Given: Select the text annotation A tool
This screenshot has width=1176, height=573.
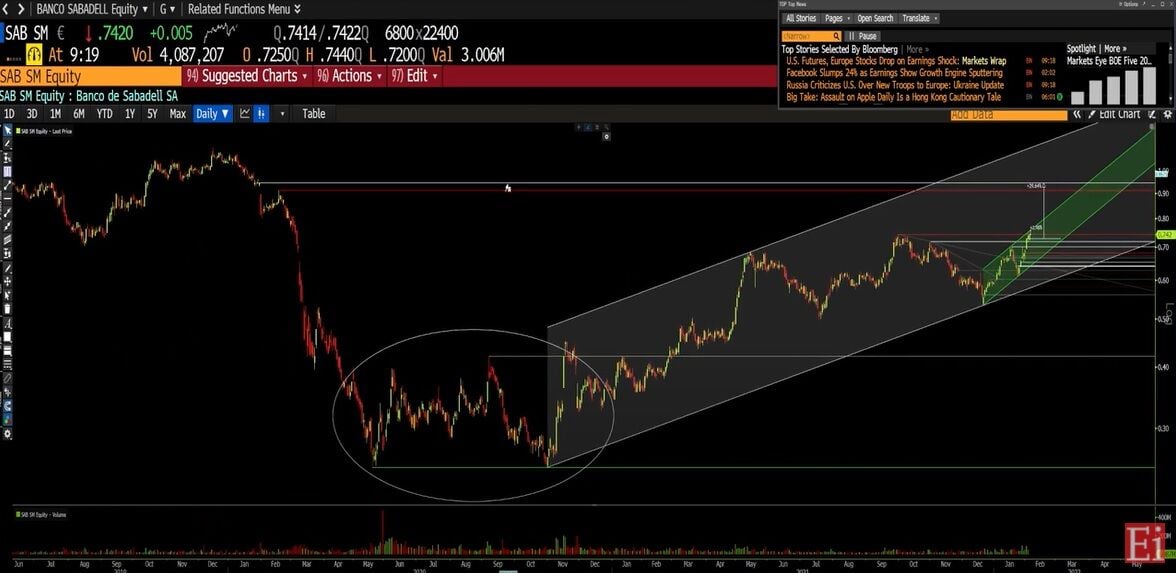Looking at the screenshot, I should point(8,324).
